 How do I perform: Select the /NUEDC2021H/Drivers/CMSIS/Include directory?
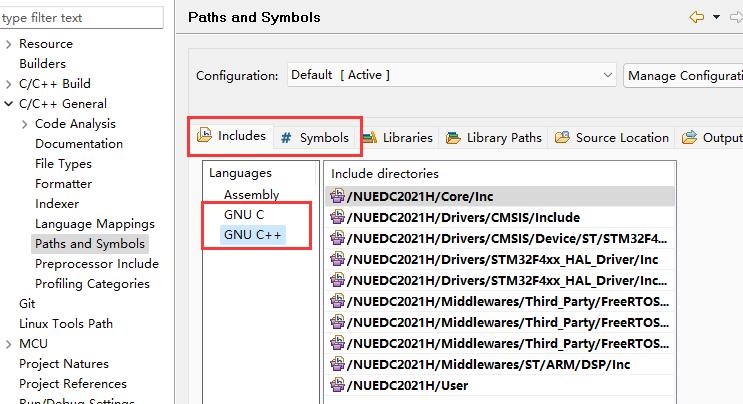tap(500, 217)
